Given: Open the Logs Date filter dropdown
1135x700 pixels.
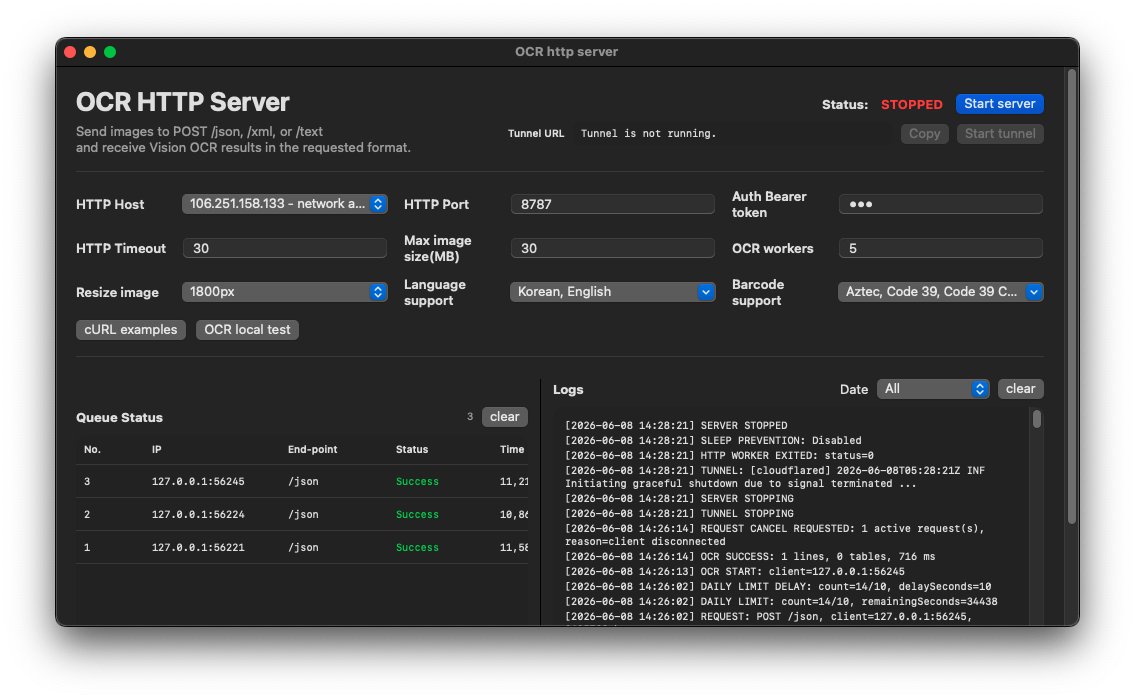Looking at the screenshot, I should 932,389.
